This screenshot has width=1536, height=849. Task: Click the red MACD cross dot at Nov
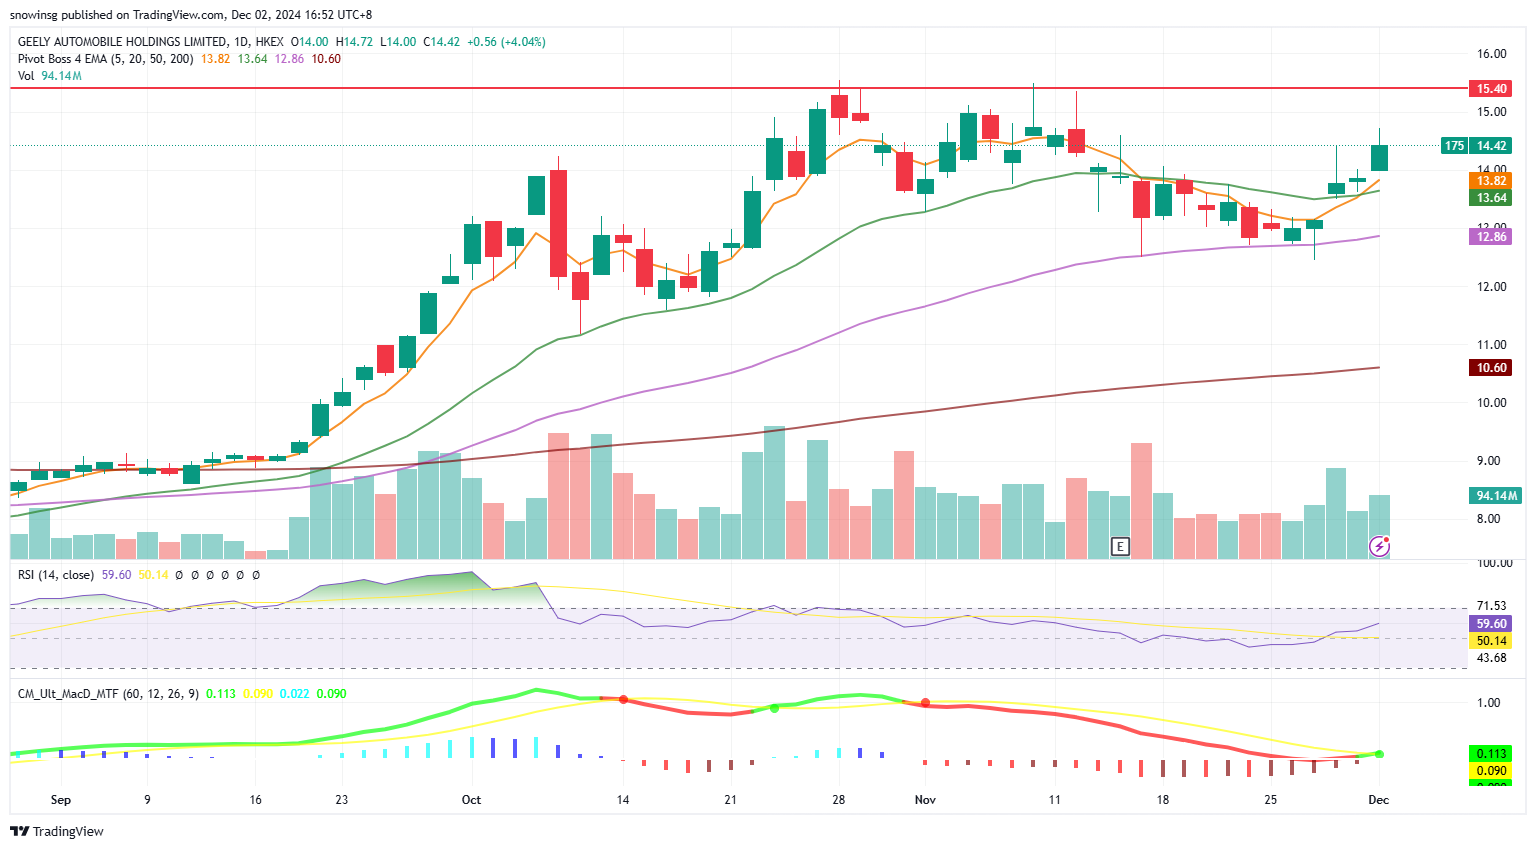925,703
